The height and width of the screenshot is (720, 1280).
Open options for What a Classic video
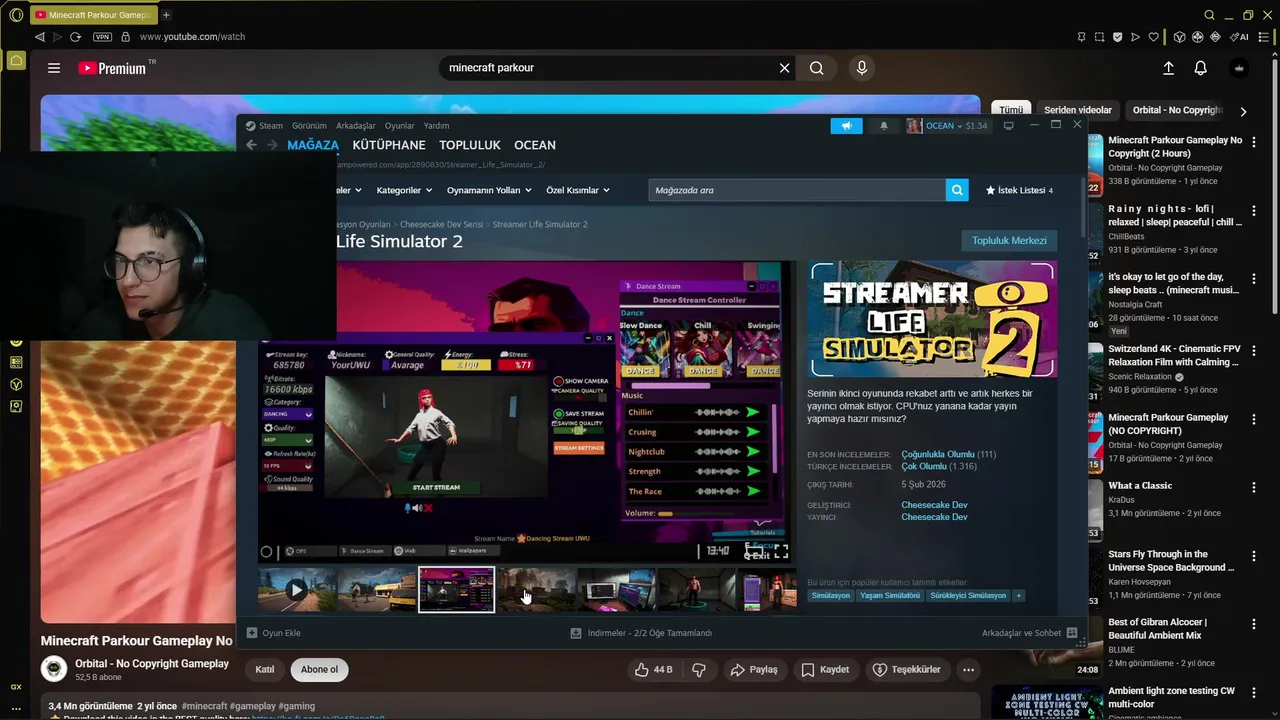(x=1253, y=487)
